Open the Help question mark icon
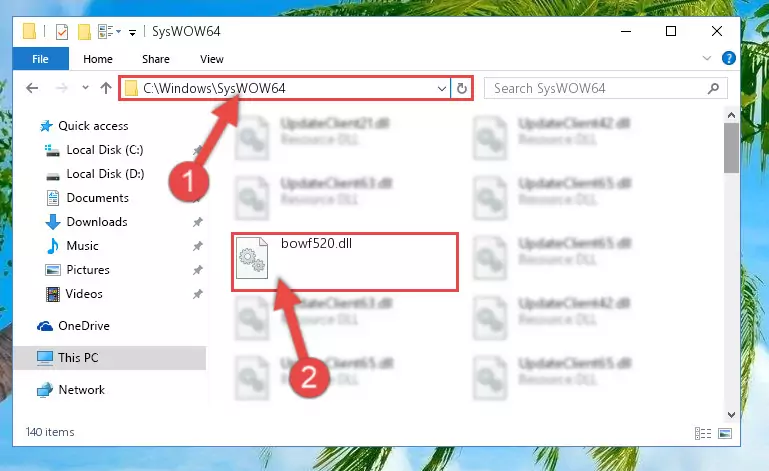This screenshot has width=769, height=471. 728,58
